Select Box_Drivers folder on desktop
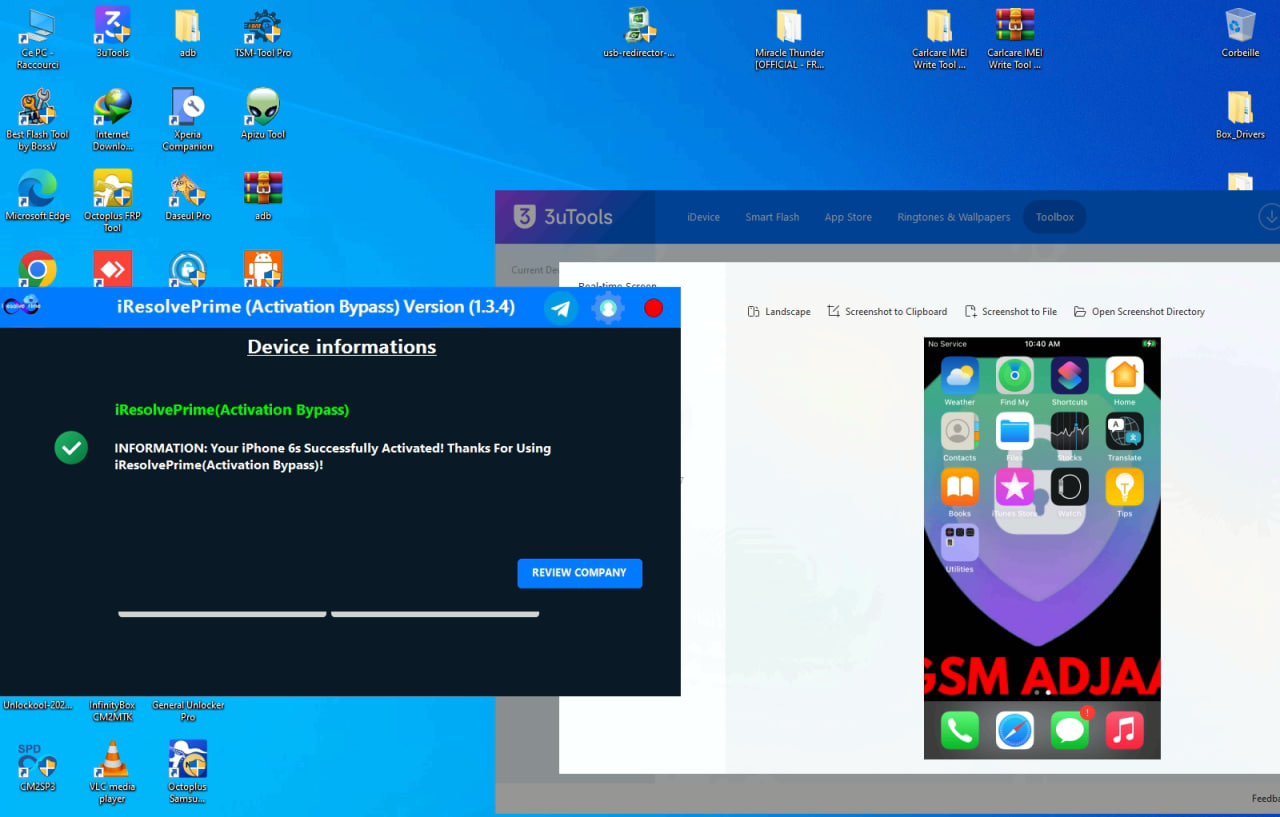This screenshot has height=817, width=1280. [1240, 114]
